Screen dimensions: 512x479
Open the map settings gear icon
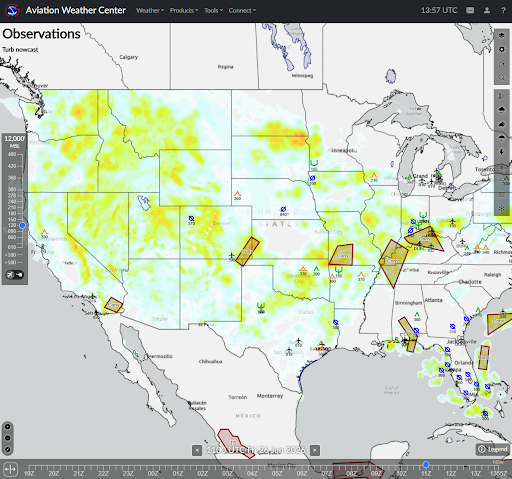(501, 50)
